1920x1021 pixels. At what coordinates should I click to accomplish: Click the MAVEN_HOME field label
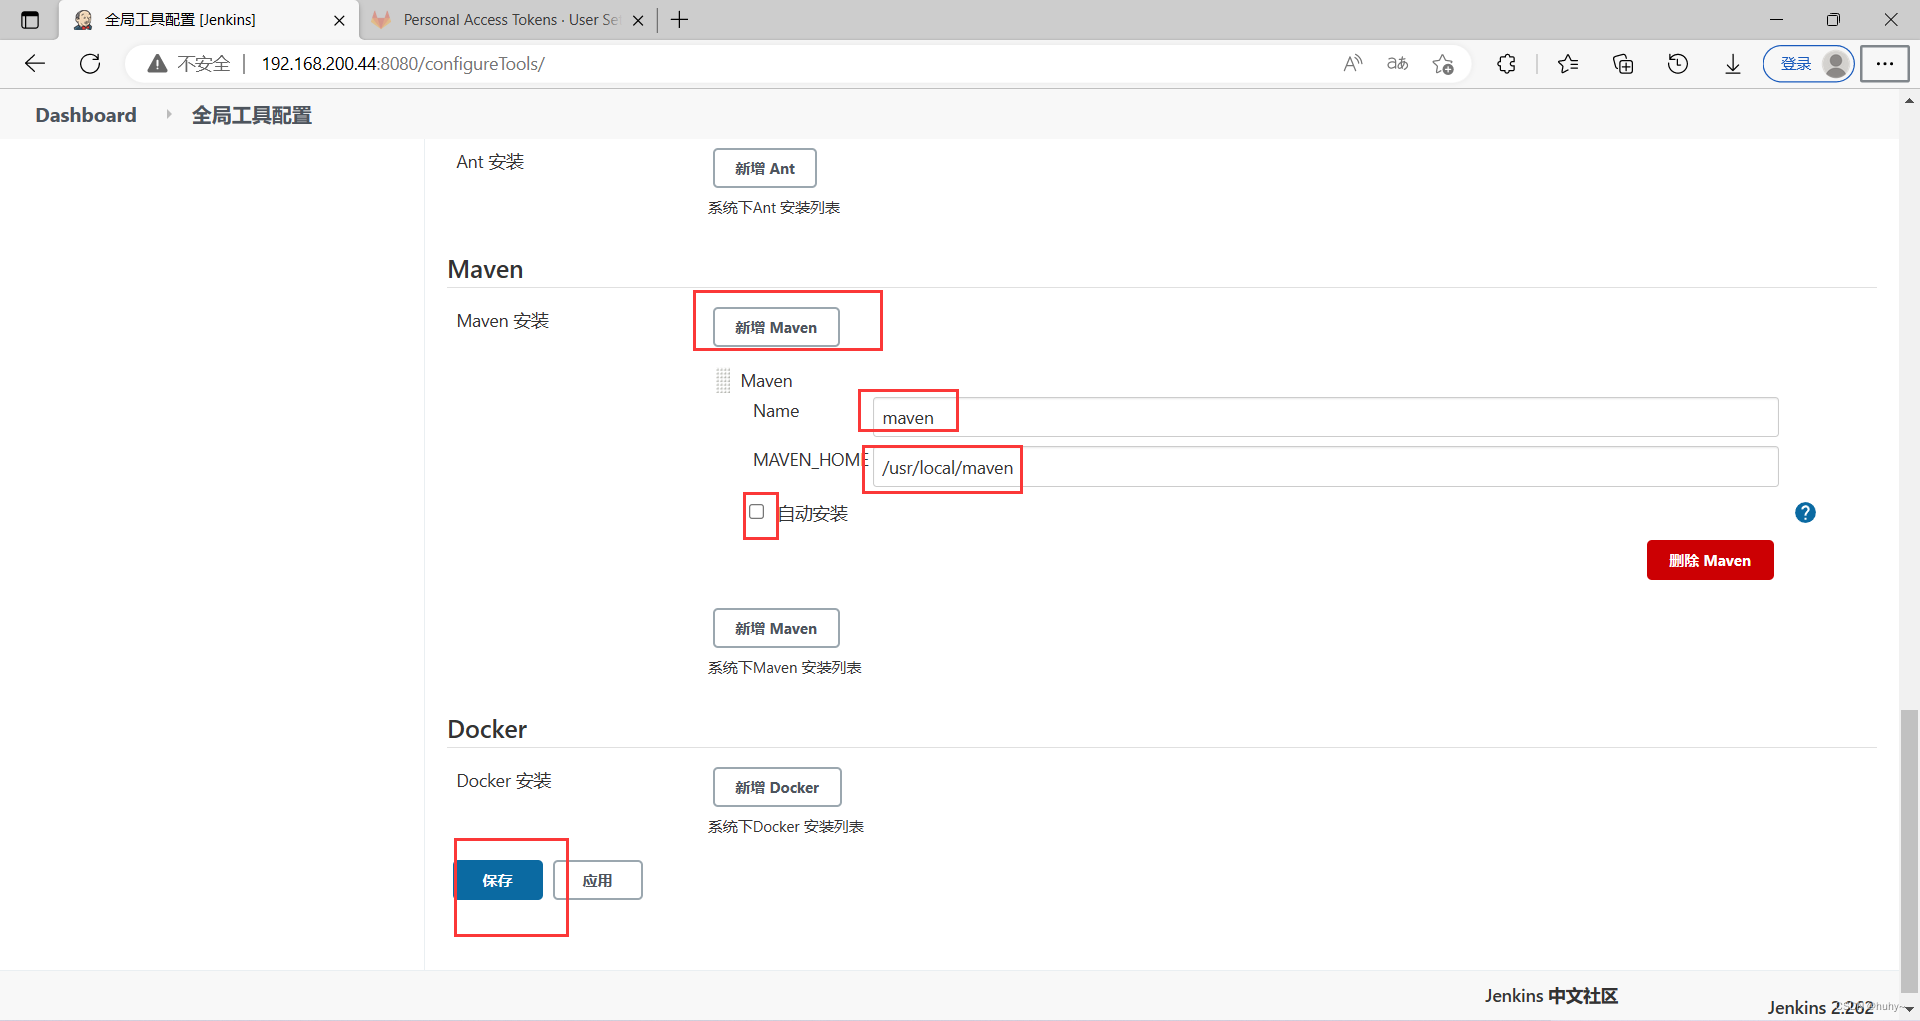click(x=810, y=460)
